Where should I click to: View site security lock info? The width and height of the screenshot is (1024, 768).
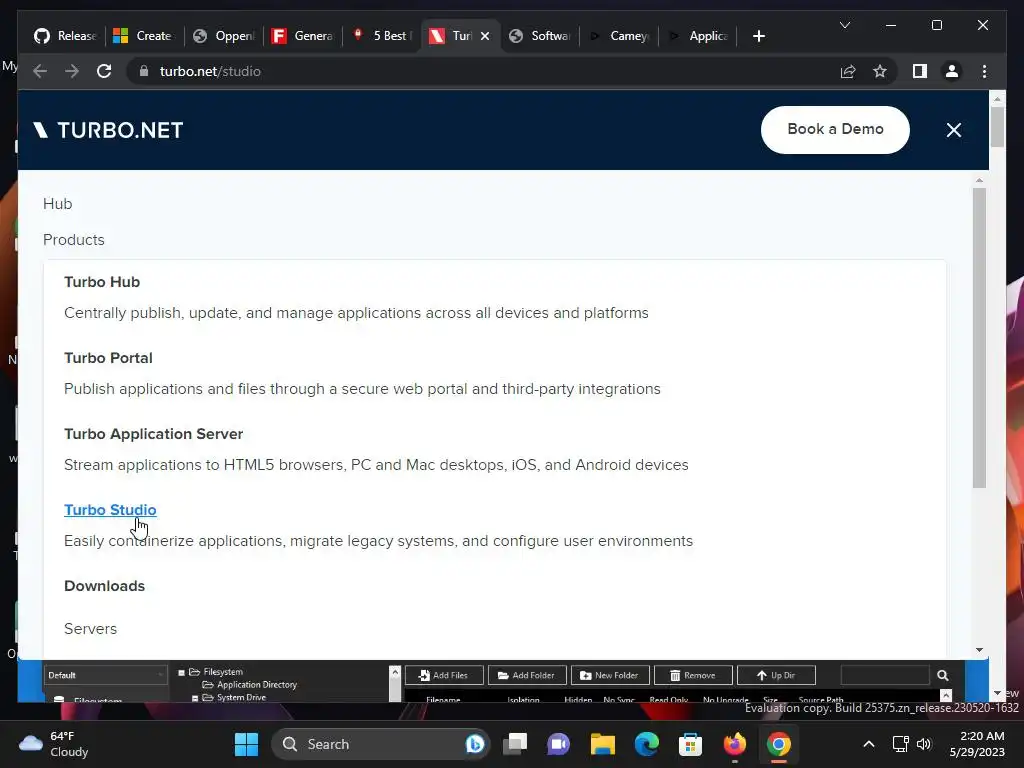(144, 71)
